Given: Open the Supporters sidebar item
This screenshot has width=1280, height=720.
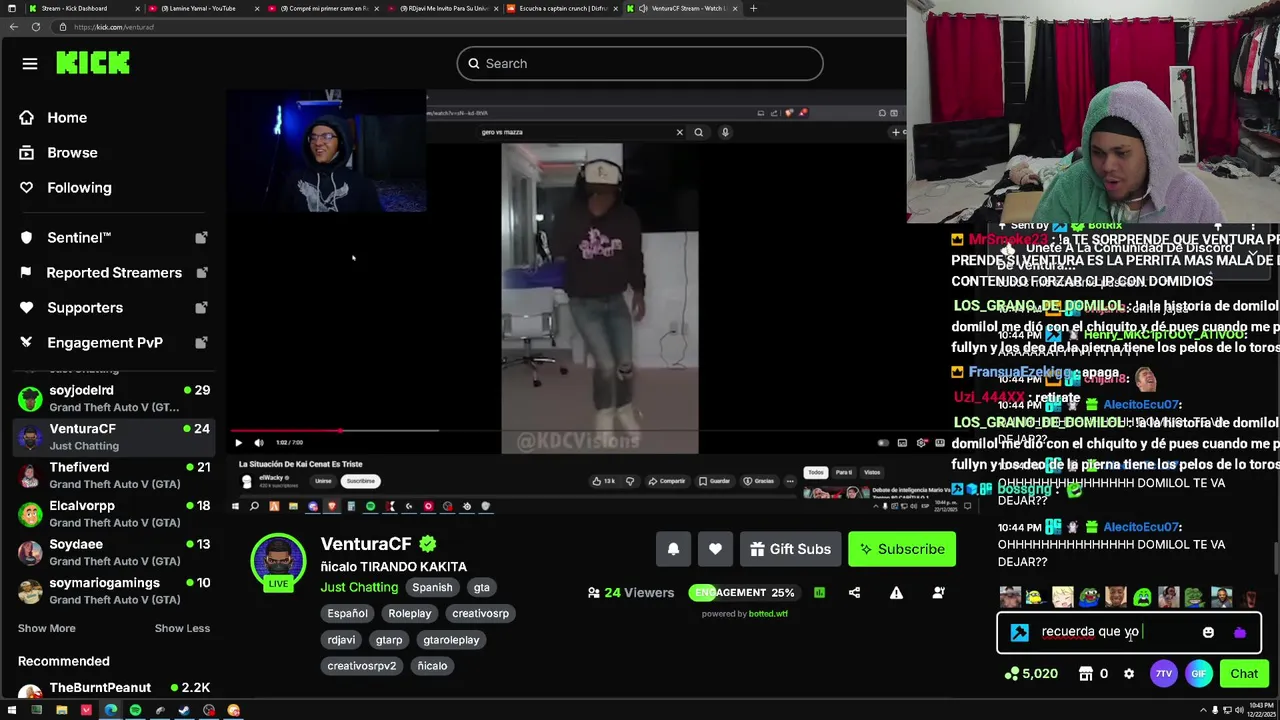Looking at the screenshot, I should (x=85, y=308).
